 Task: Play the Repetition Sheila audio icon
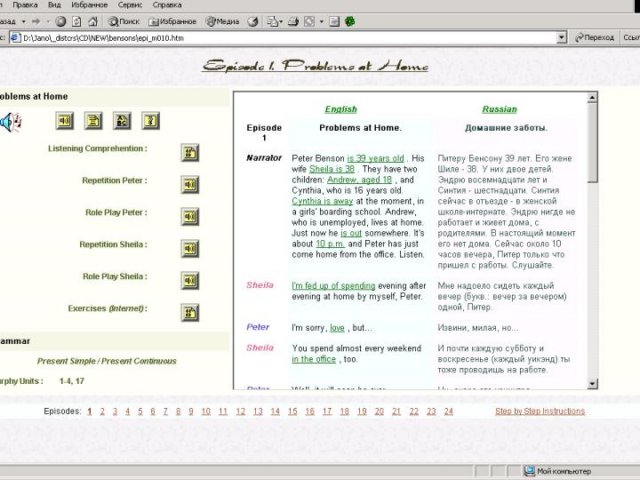click(x=190, y=249)
